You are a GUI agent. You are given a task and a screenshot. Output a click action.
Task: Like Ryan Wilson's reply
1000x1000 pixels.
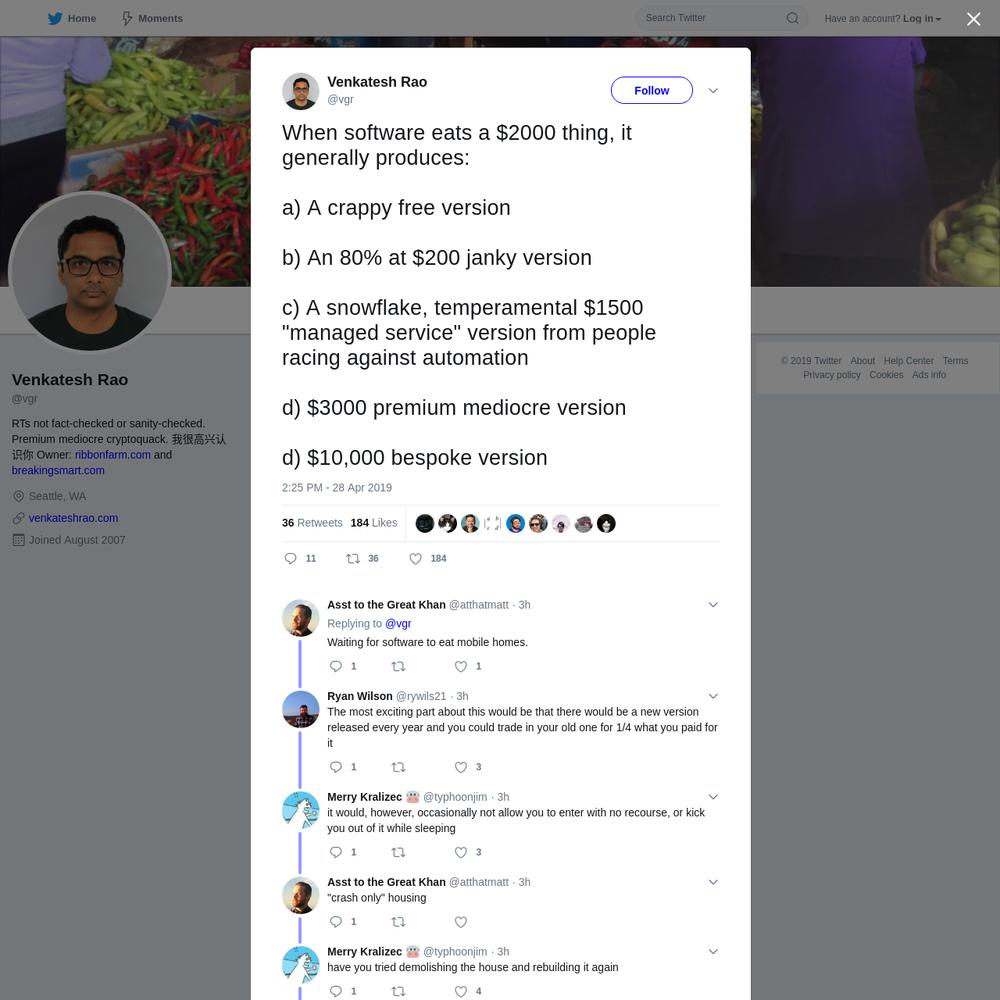click(460, 767)
